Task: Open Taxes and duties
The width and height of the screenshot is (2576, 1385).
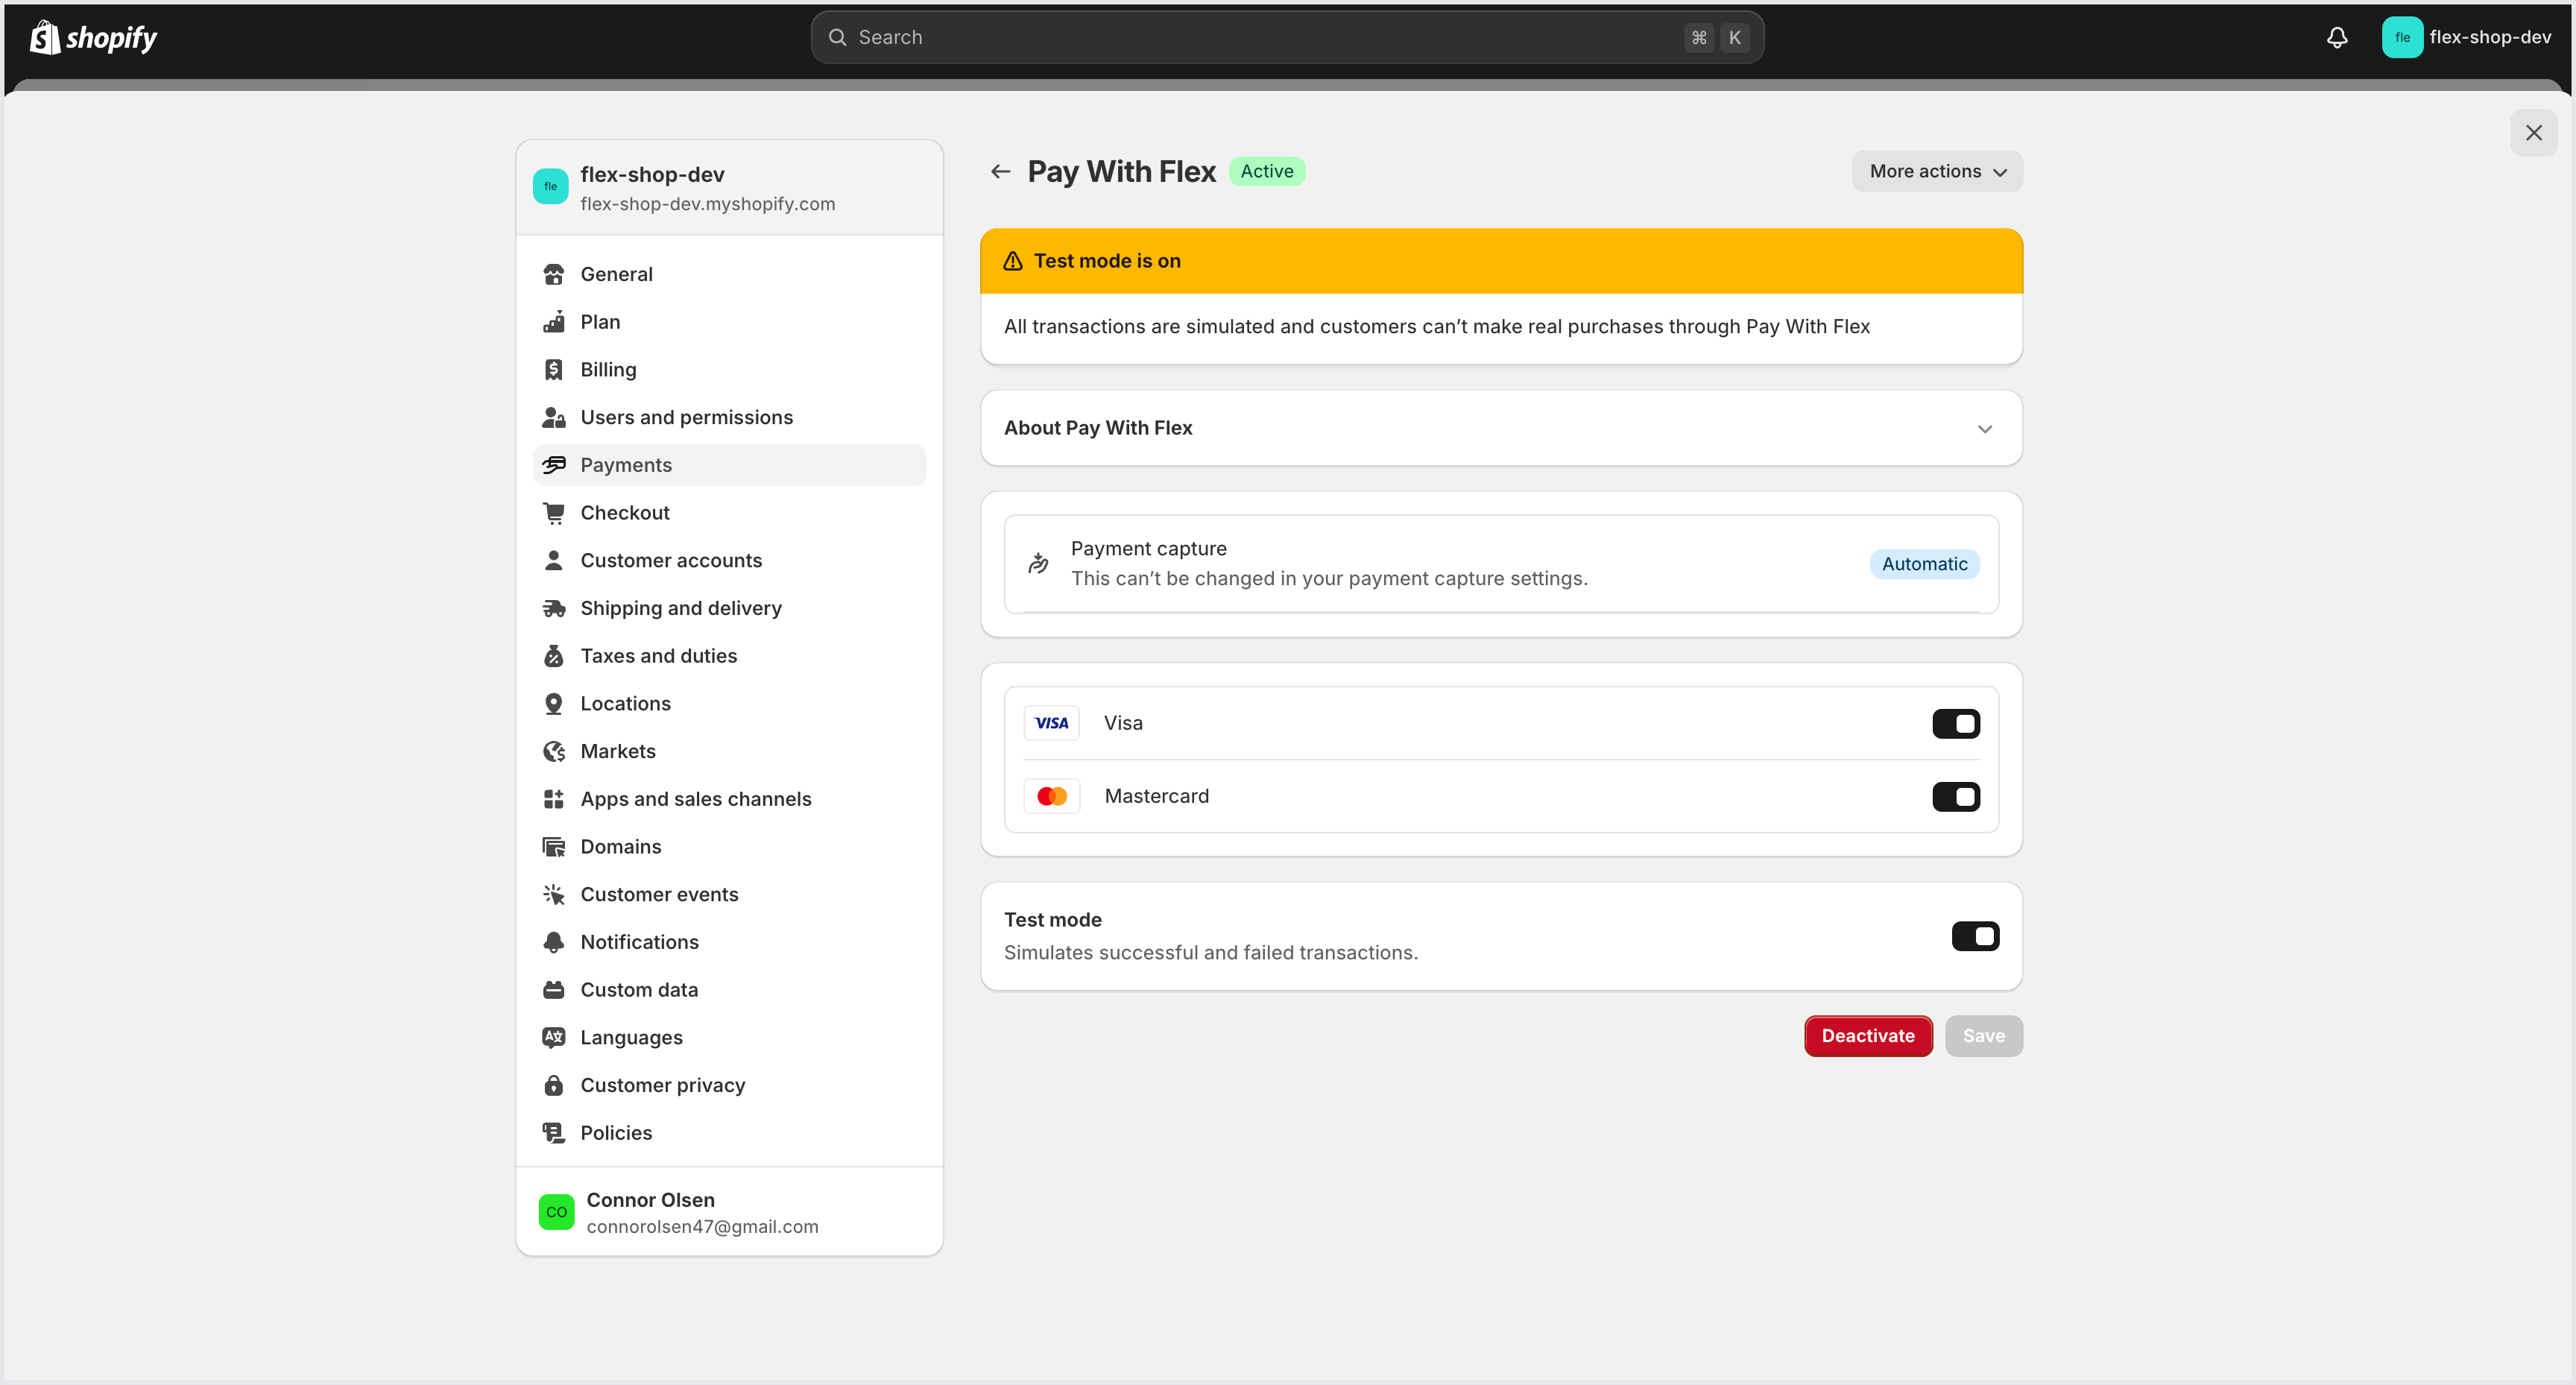Action: (x=730, y=656)
